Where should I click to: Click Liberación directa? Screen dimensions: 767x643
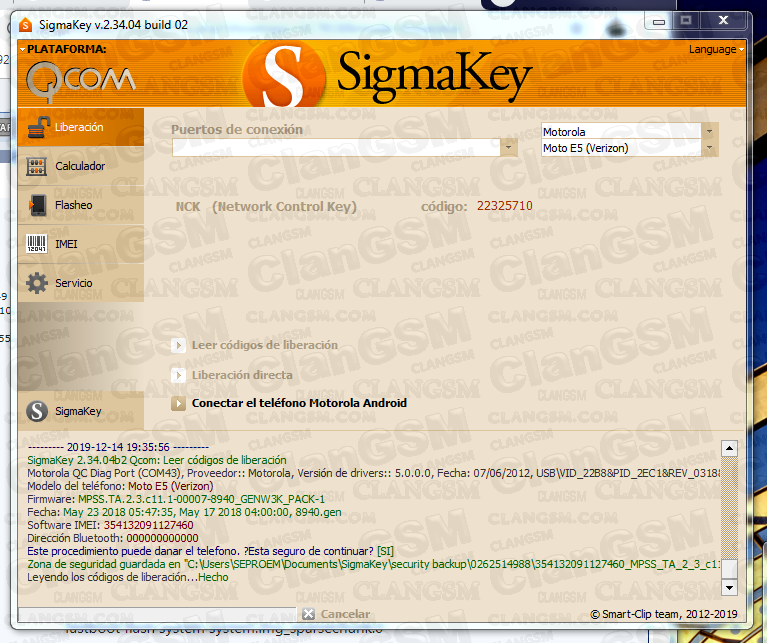242,375
